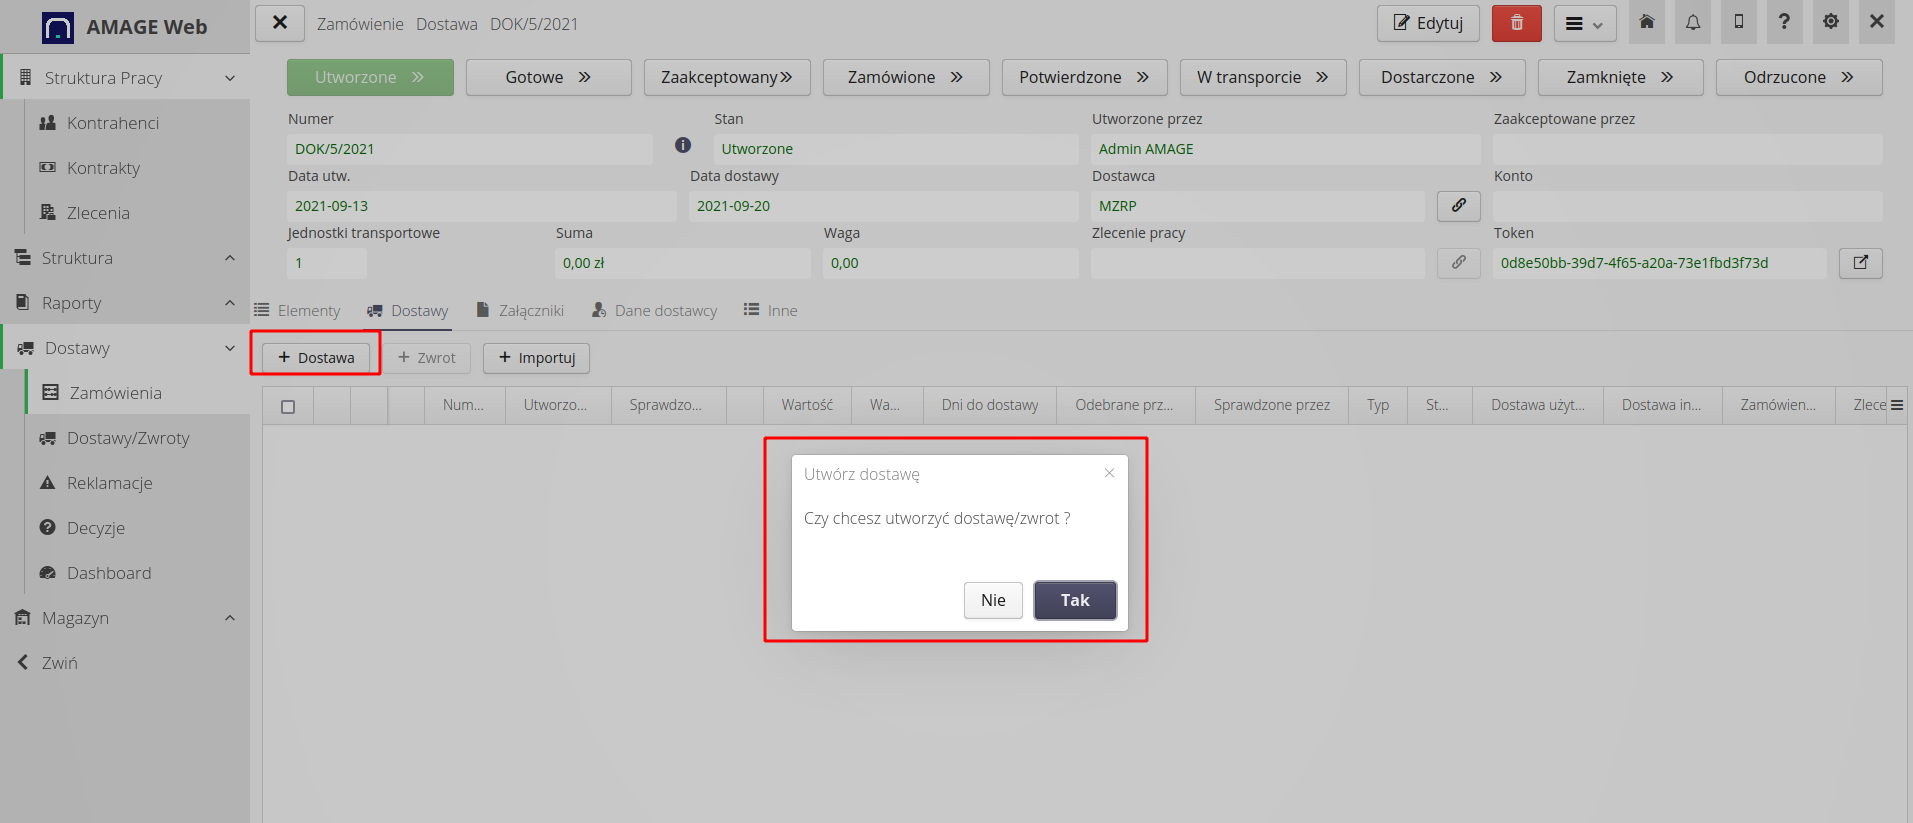Viewport: 1913px width, 823px height.
Task: Open settings gear icon
Action: tap(1830, 22)
